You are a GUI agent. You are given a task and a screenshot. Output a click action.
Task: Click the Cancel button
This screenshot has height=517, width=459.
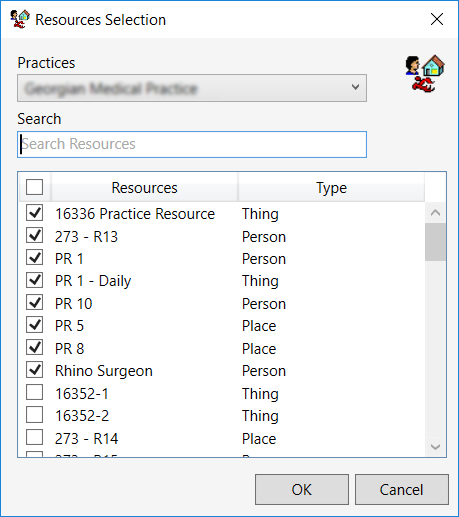(401, 489)
